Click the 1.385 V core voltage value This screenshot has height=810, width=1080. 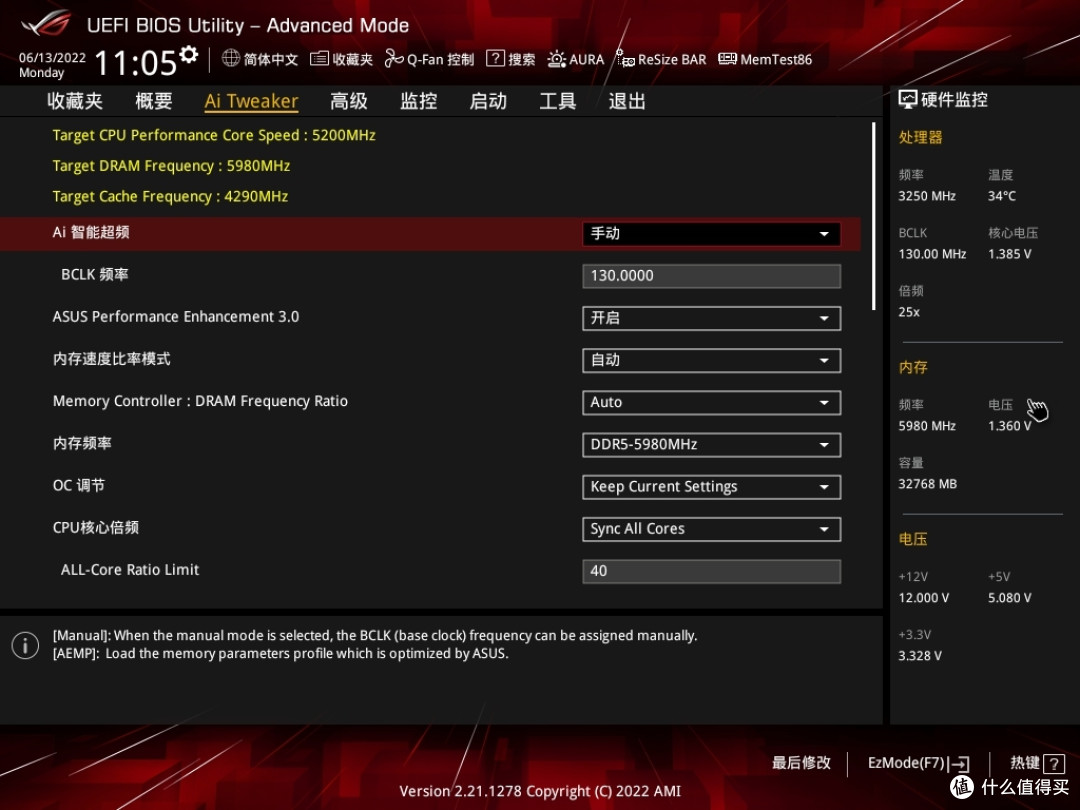tap(1009, 254)
